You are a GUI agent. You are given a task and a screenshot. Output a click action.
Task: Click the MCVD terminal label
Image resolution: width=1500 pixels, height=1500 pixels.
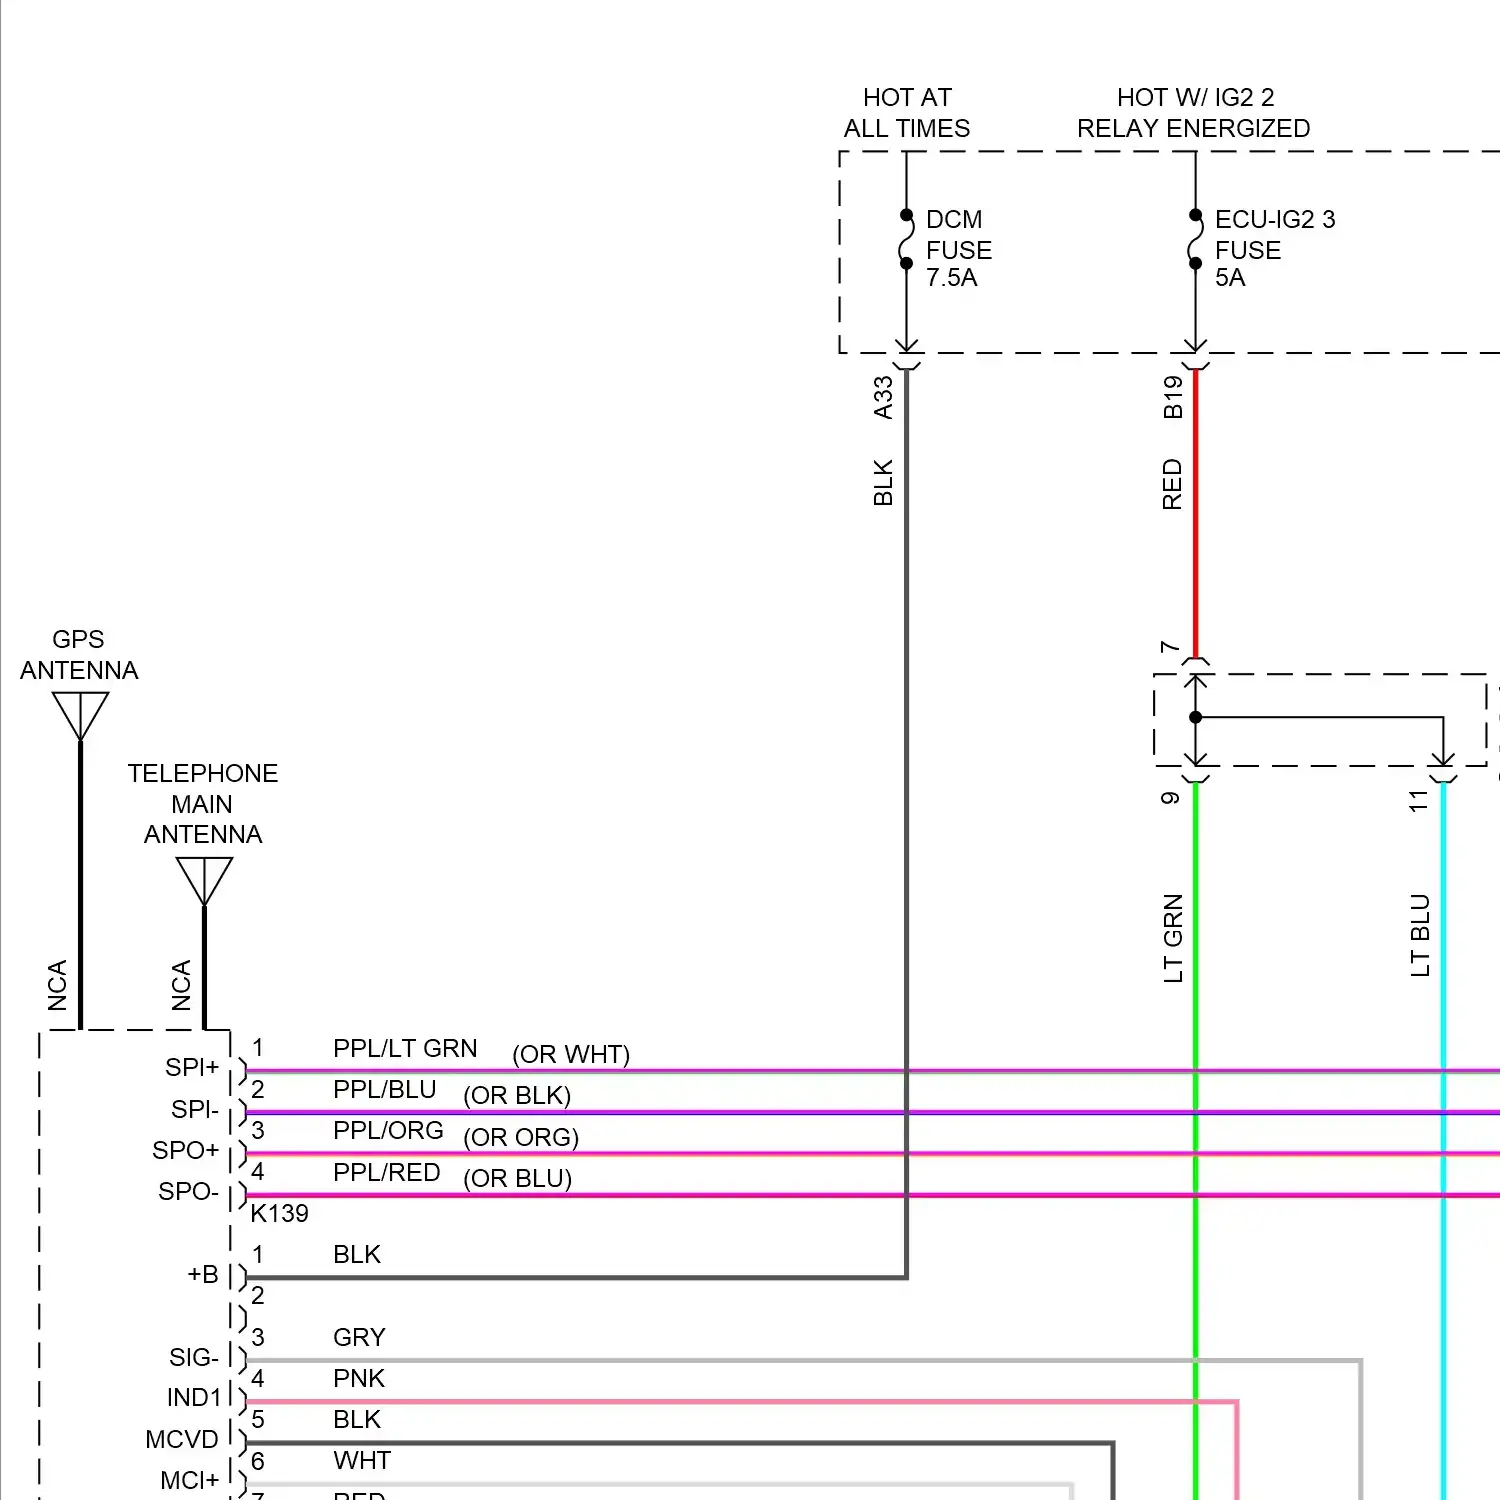pos(182,1439)
